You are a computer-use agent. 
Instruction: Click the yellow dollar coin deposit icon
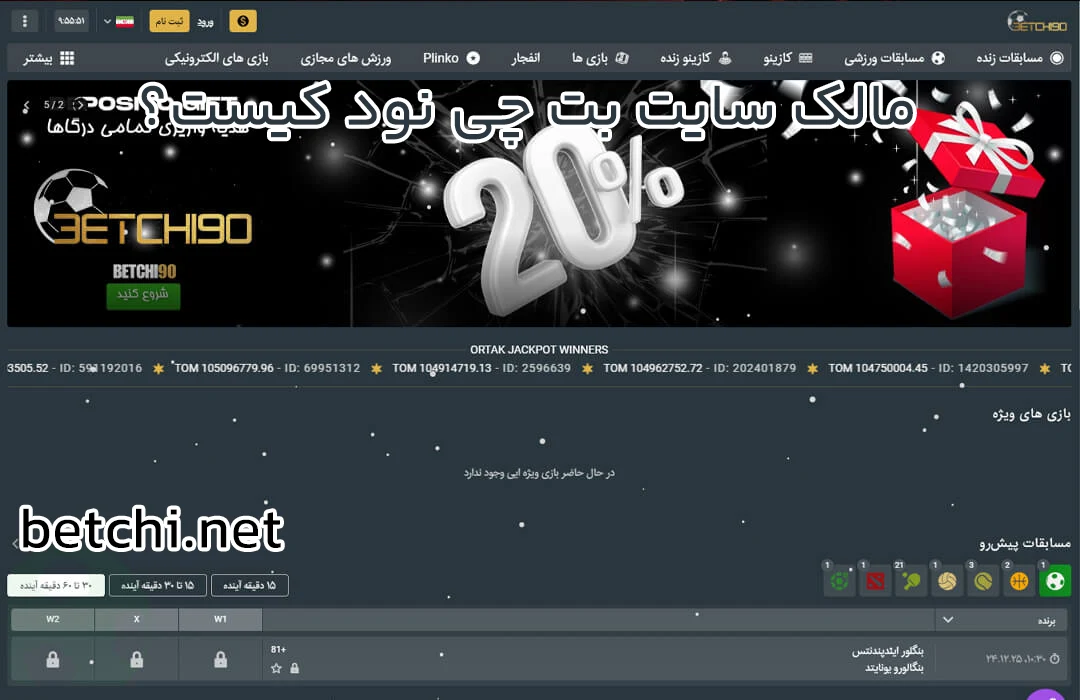[242, 21]
